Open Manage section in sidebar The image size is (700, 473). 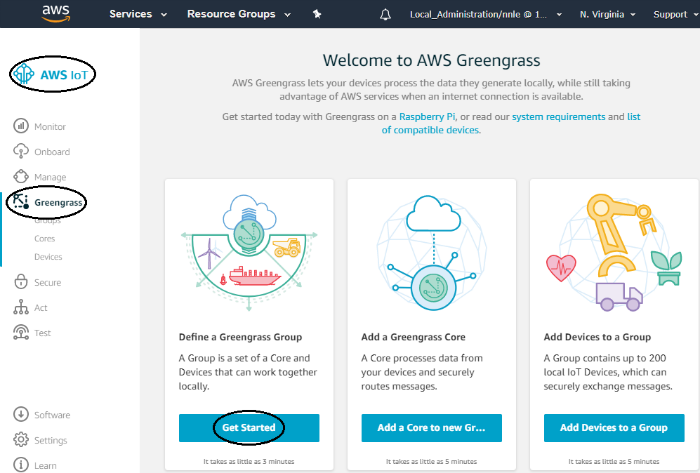[50, 177]
